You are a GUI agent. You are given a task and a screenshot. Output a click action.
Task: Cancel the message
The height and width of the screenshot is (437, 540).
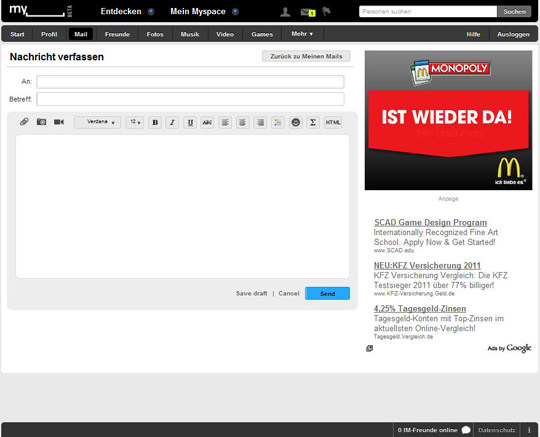(x=289, y=293)
